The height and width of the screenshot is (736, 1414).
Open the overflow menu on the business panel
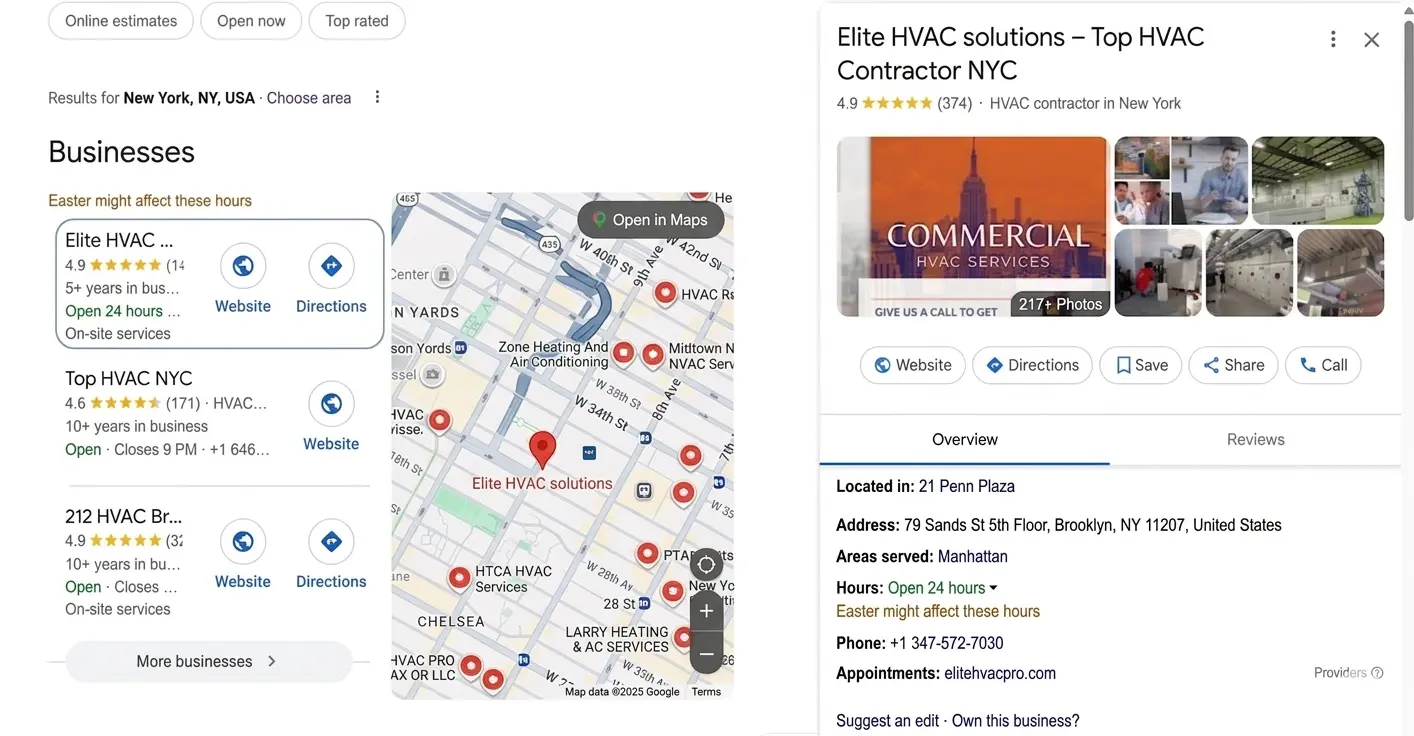(1333, 38)
